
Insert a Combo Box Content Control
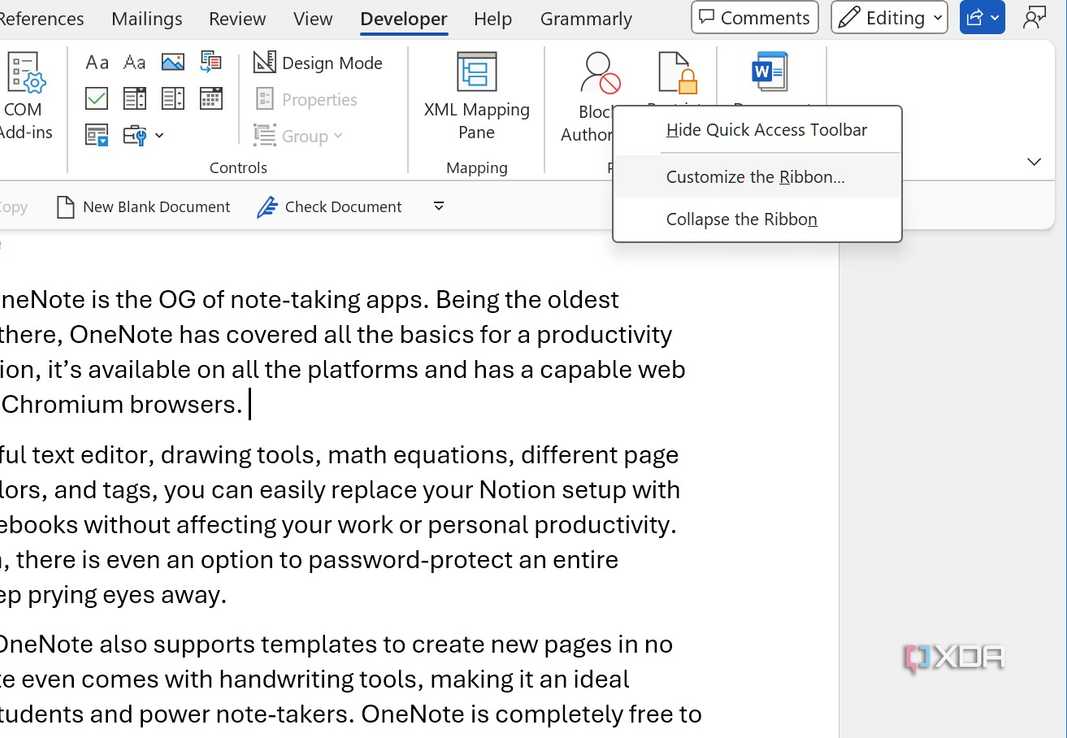(134, 99)
